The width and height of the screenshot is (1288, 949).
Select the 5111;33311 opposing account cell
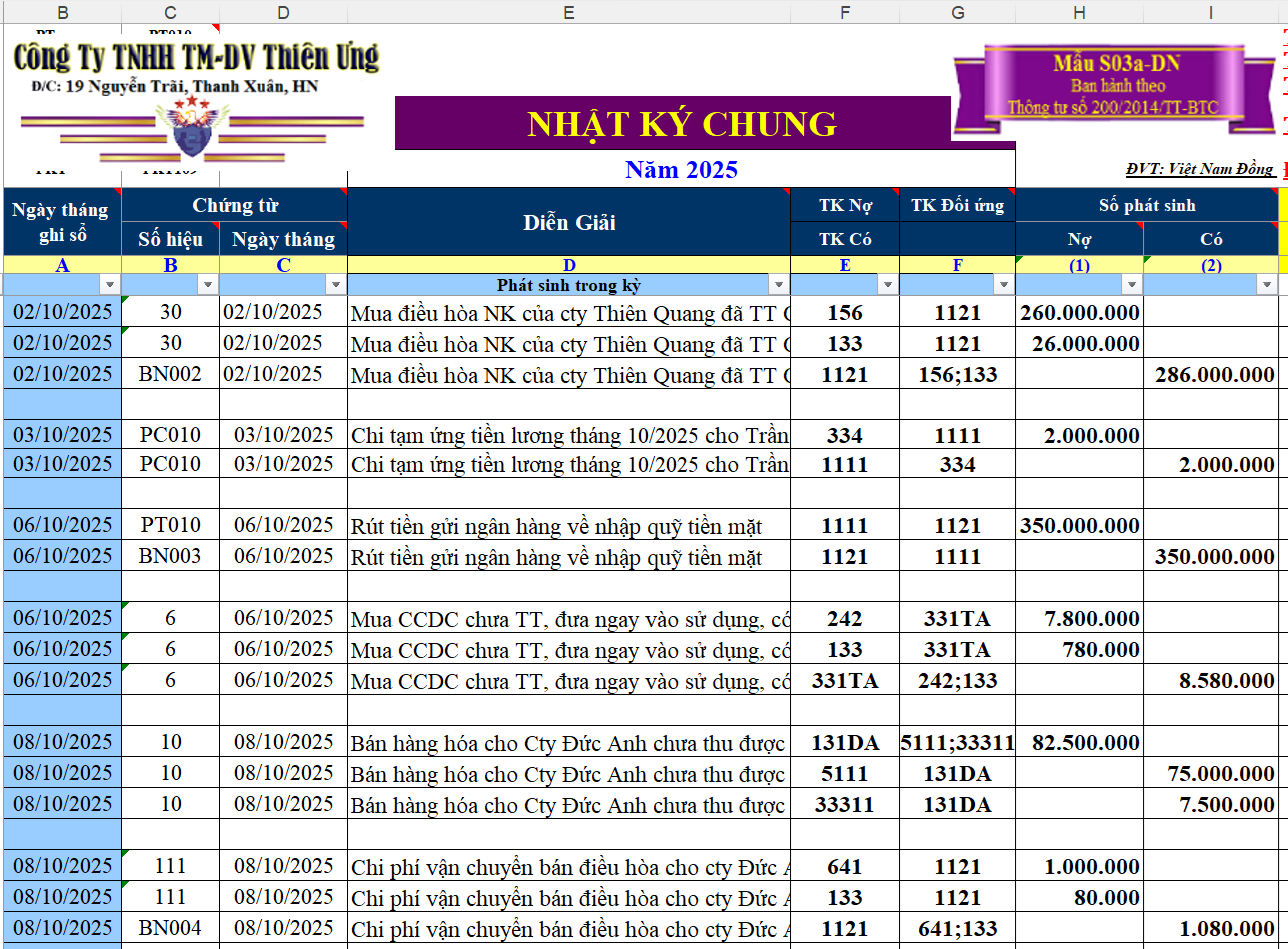(957, 741)
